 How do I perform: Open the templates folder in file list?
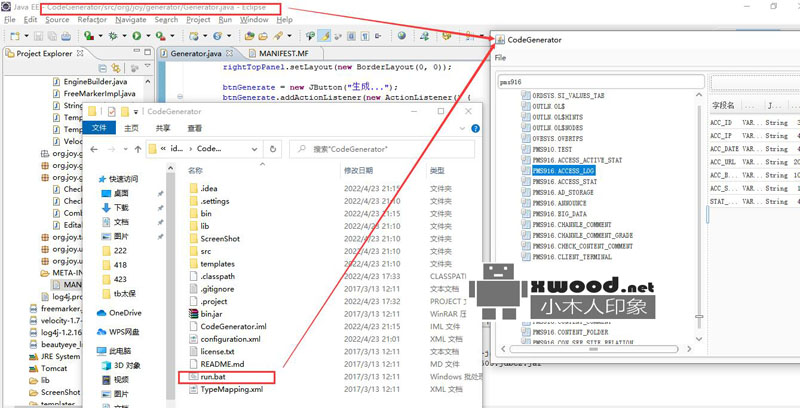click(220, 261)
